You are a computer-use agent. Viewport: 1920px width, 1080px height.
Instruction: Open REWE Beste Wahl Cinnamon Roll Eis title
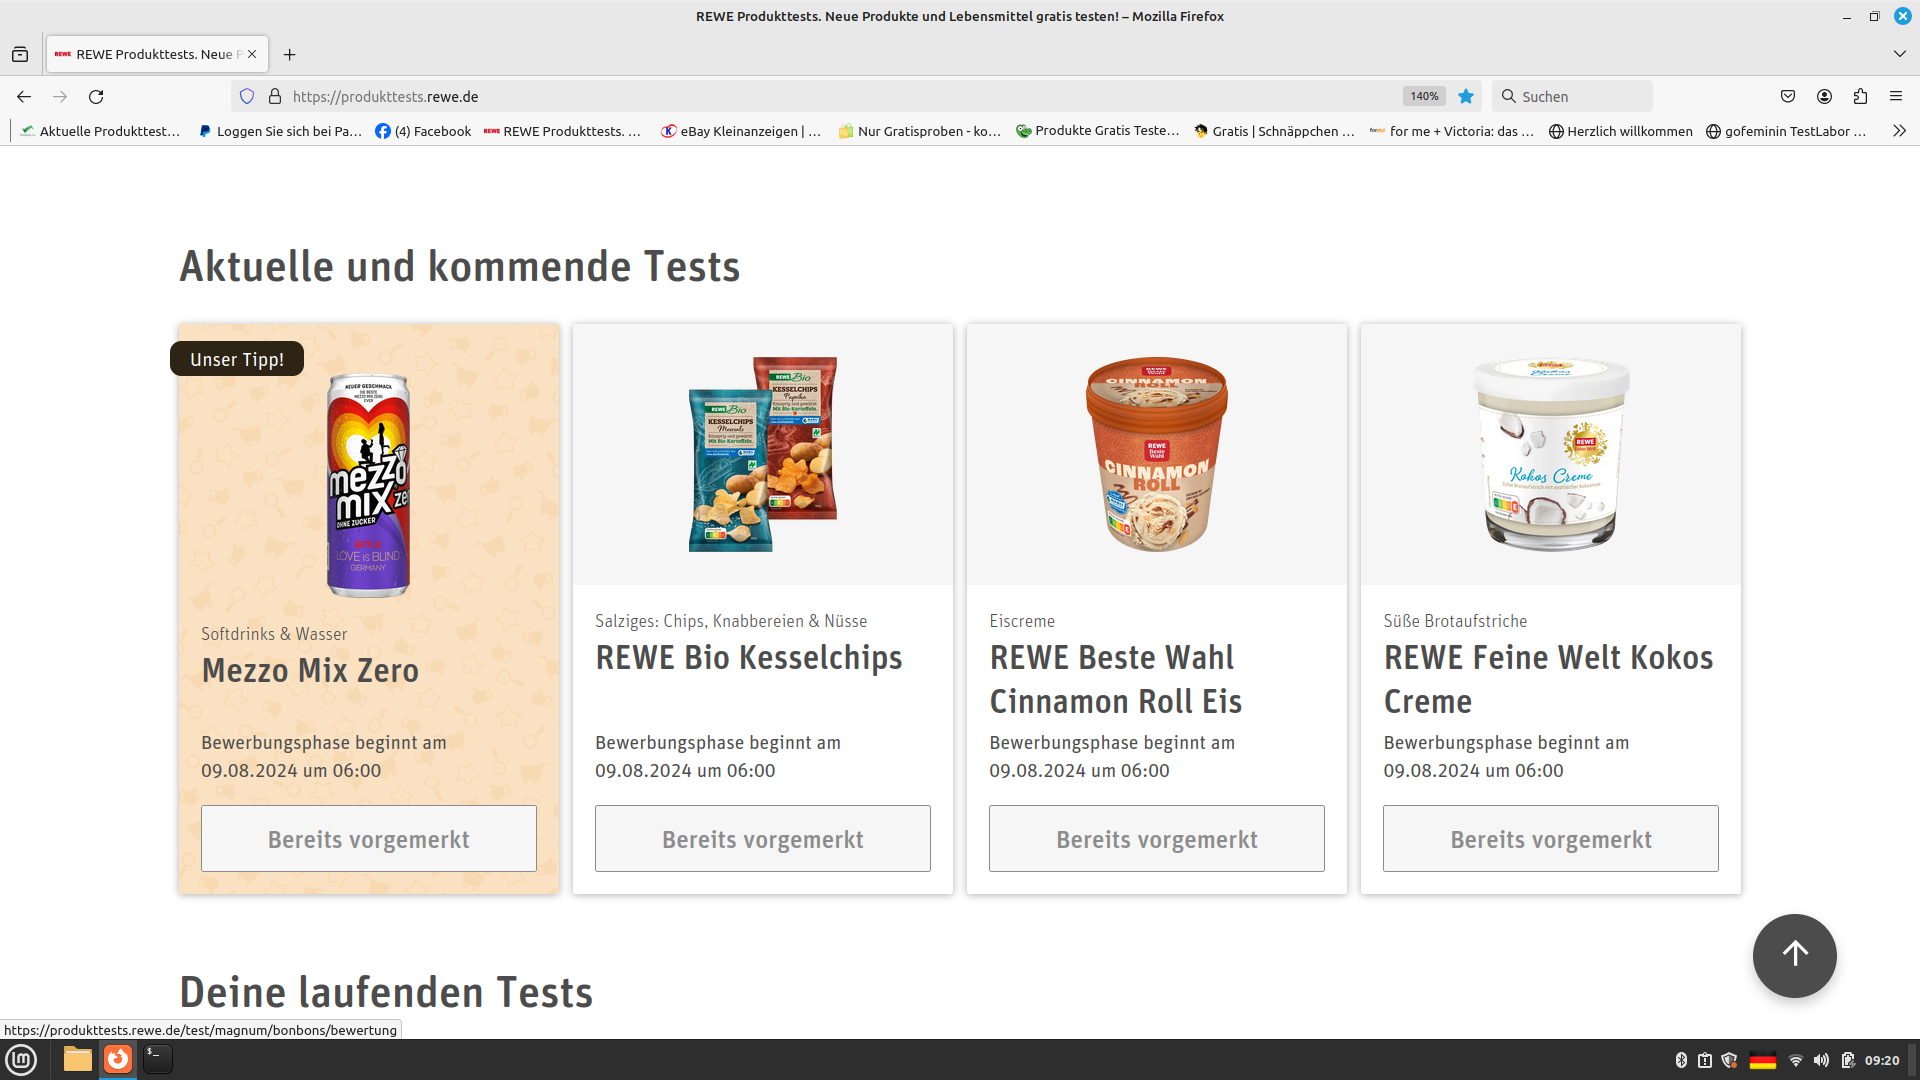pos(1116,680)
